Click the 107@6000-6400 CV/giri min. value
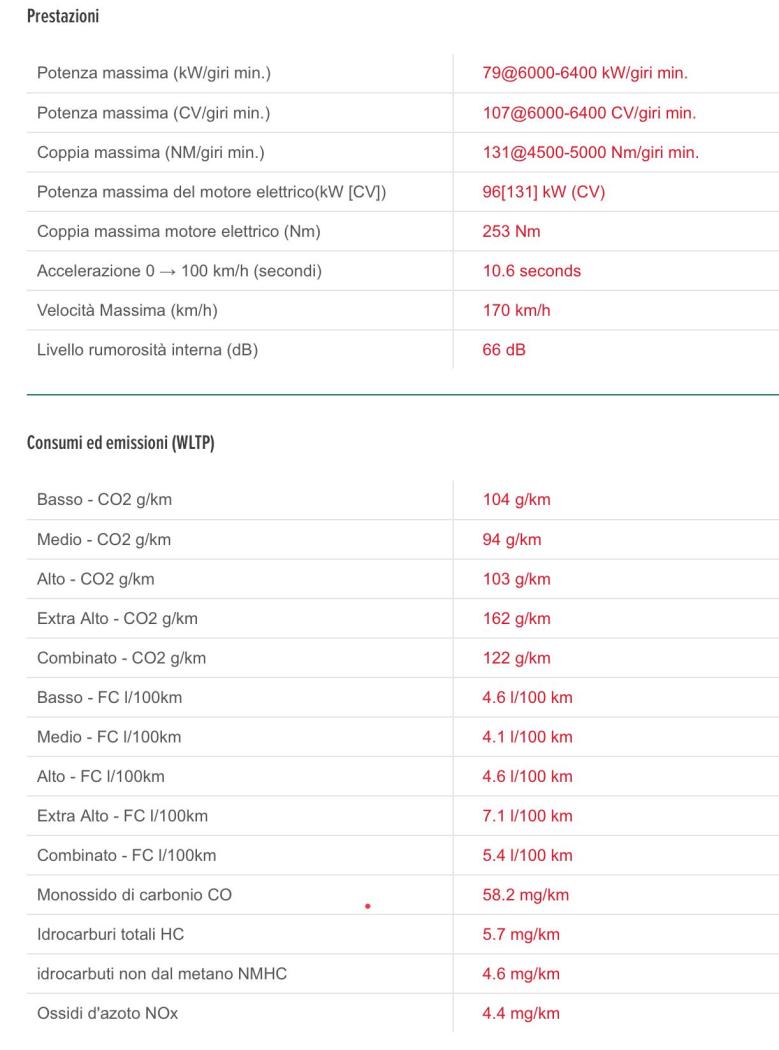Viewport: 779px width, 1050px height. tap(589, 113)
